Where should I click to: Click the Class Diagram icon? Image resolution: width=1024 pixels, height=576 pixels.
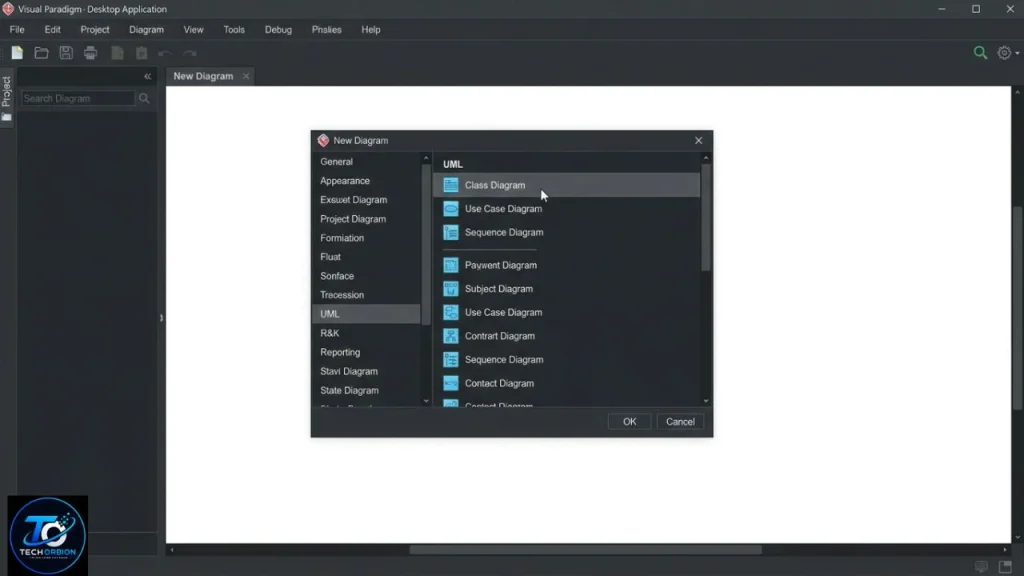(451, 185)
